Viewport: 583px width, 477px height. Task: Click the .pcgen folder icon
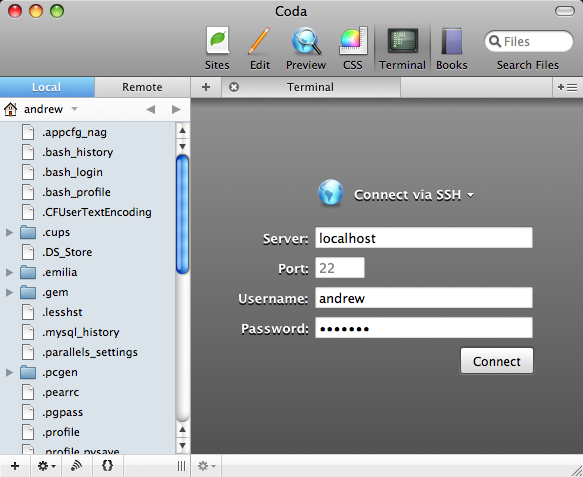coord(28,373)
